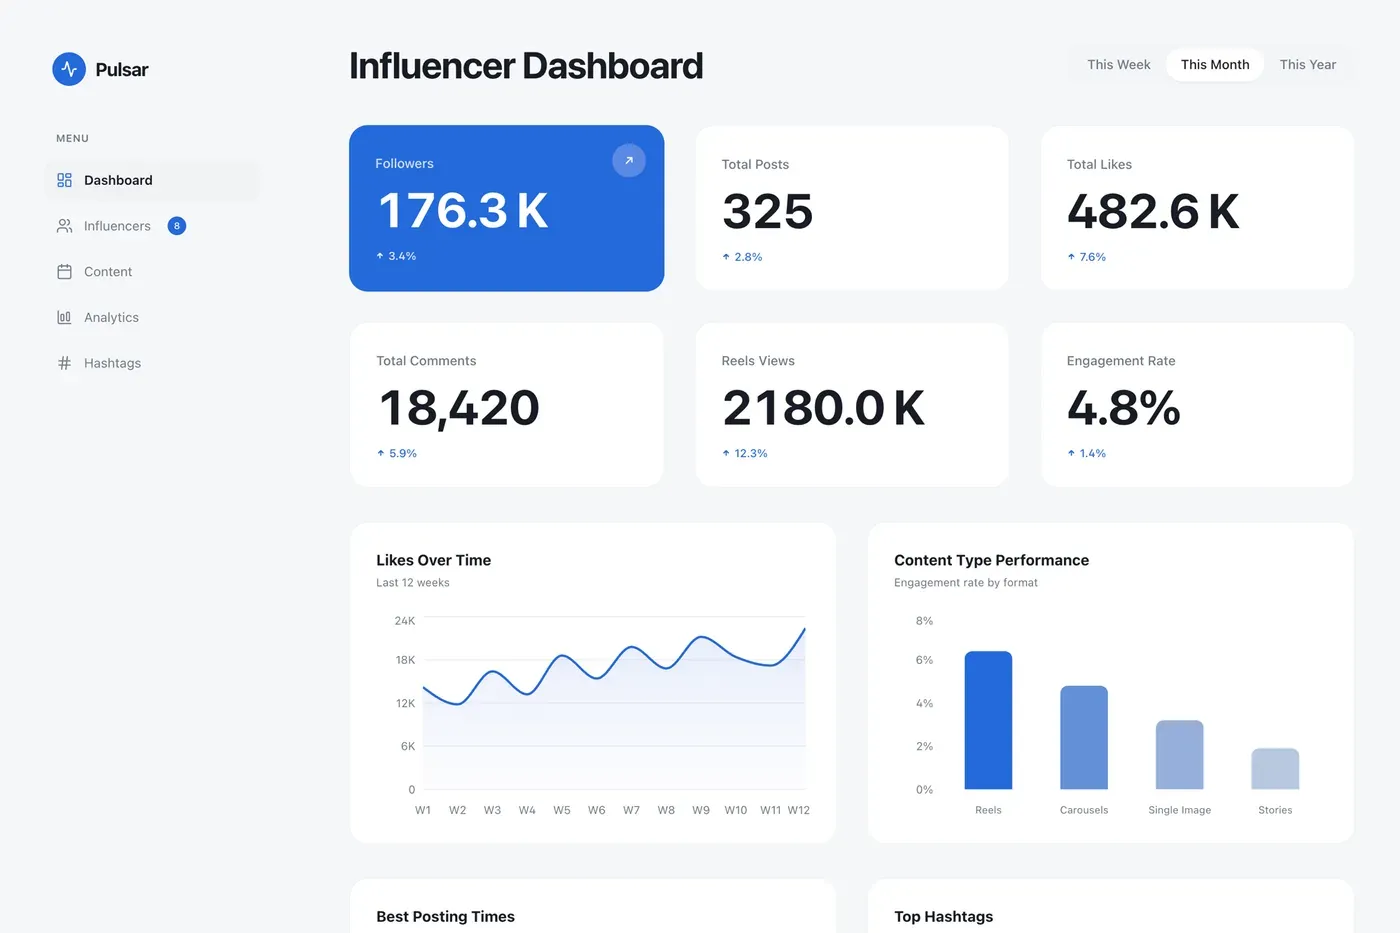Click the Stories bar in chart
The height and width of the screenshot is (933, 1400).
(1275, 769)
